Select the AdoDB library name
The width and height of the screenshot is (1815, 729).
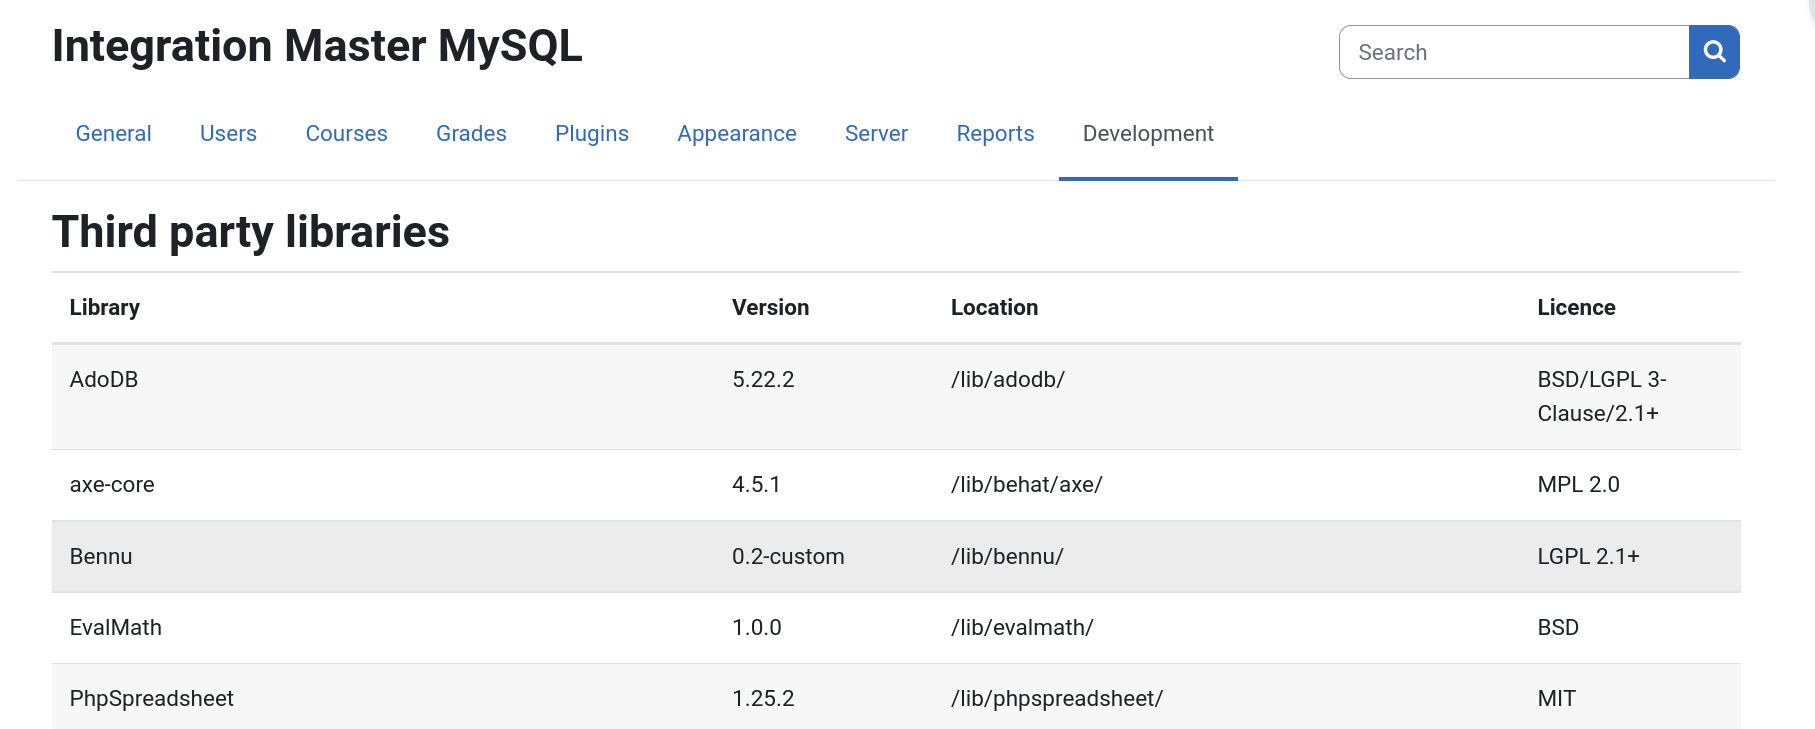click(104, 379)
